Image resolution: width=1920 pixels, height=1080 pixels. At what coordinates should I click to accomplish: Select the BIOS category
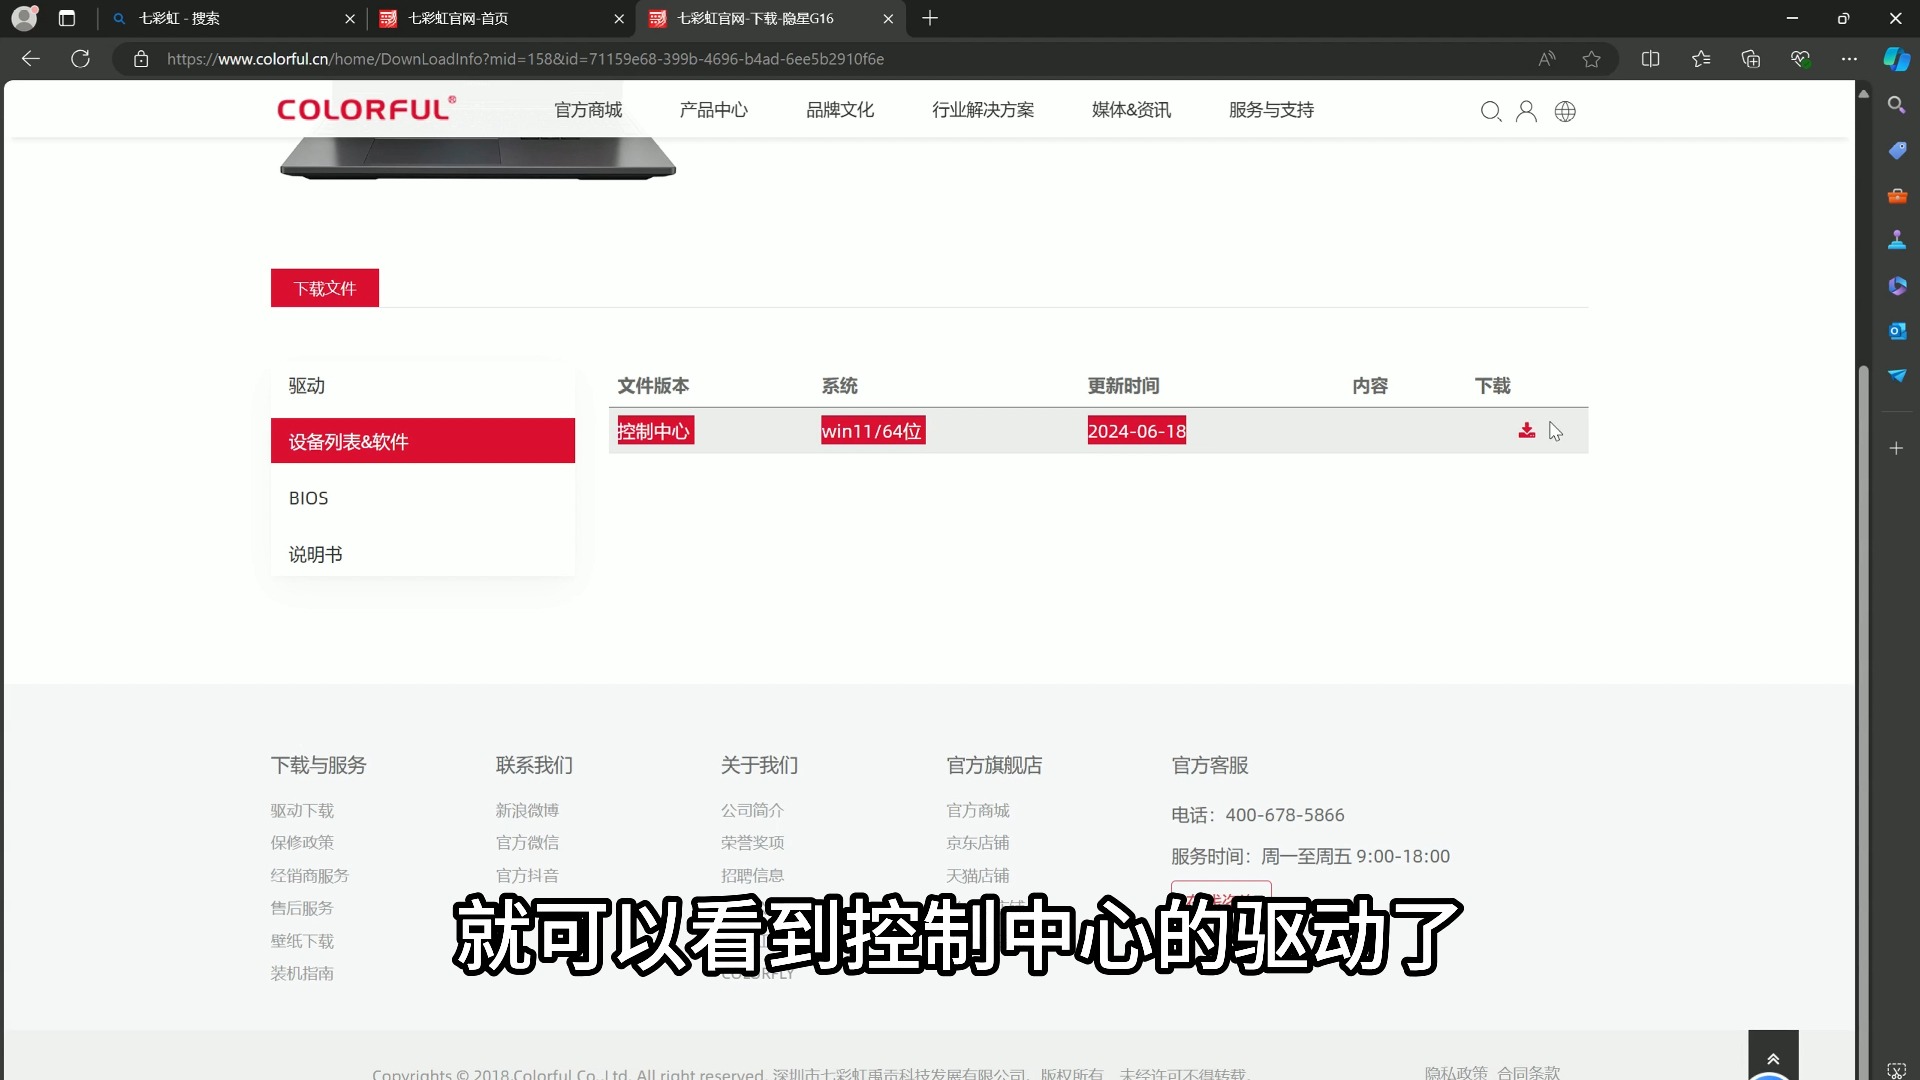coord(308,497)
